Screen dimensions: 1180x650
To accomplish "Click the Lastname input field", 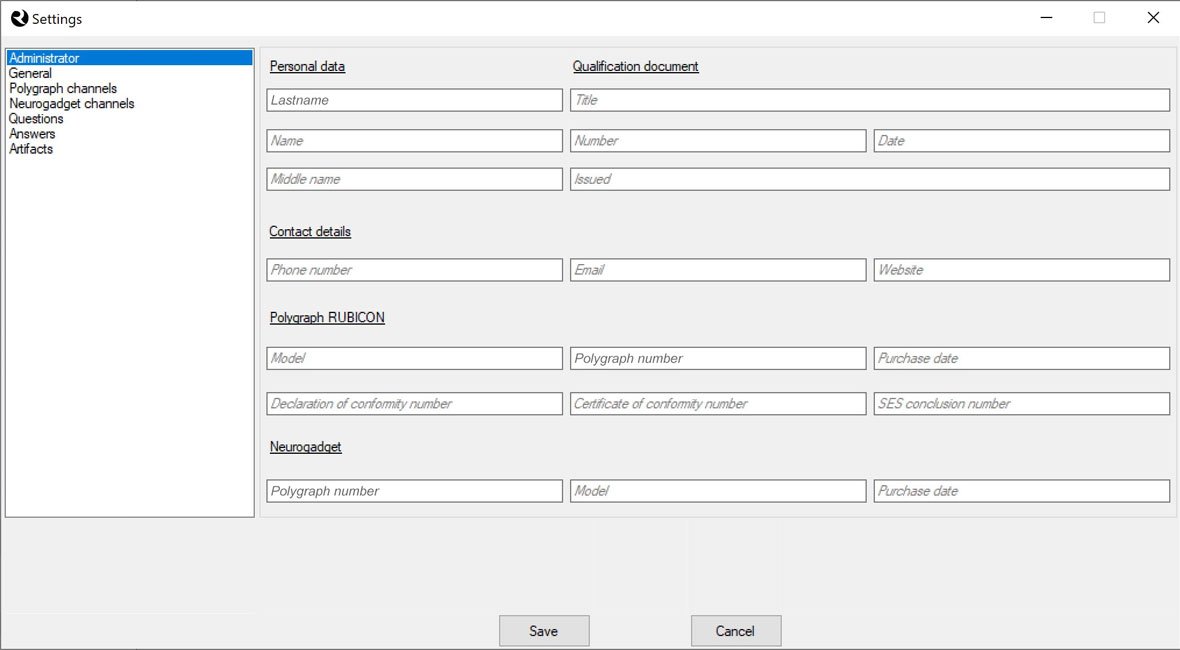I will tap(413, 99).
